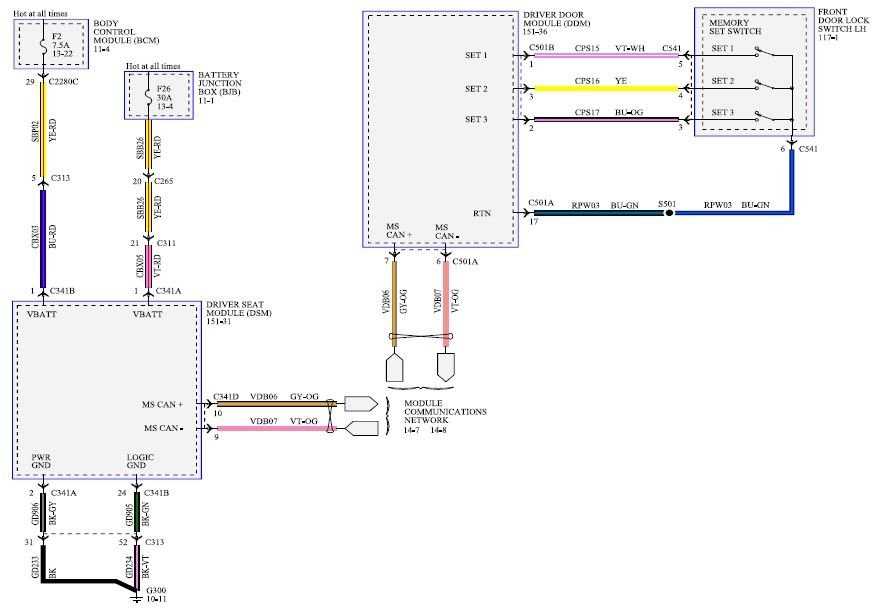Viewport: 888px width, 612px height.
Task: Click the C265 connector label
Action: pos(164,181)
